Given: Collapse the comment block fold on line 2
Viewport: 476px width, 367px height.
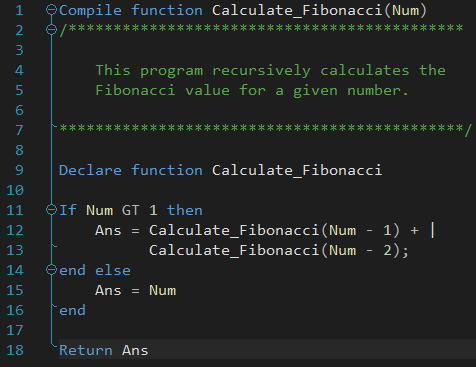Looking at the screenshot, I should pos(51,30).
